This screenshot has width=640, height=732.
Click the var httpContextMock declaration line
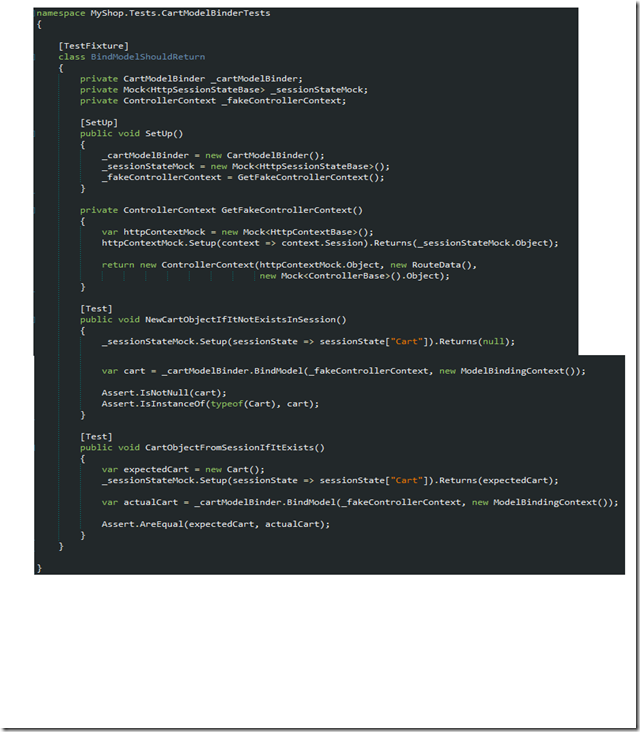(238, 232)
